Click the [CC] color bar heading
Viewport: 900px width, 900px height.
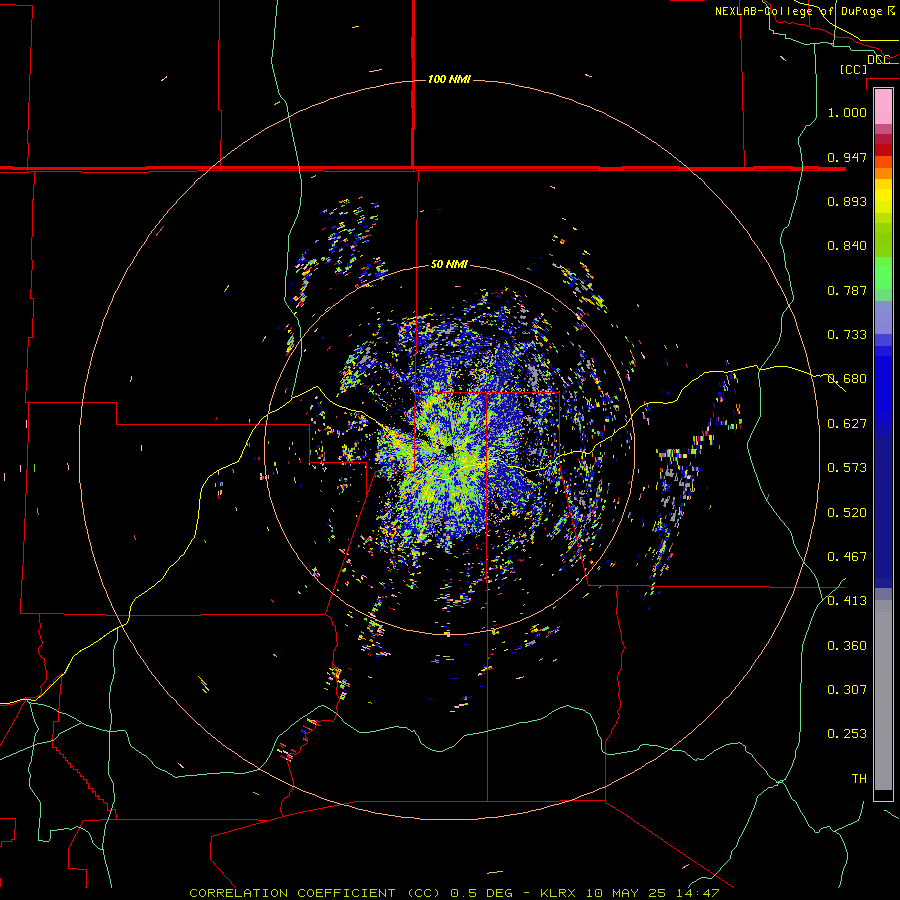tap(853, 69)
